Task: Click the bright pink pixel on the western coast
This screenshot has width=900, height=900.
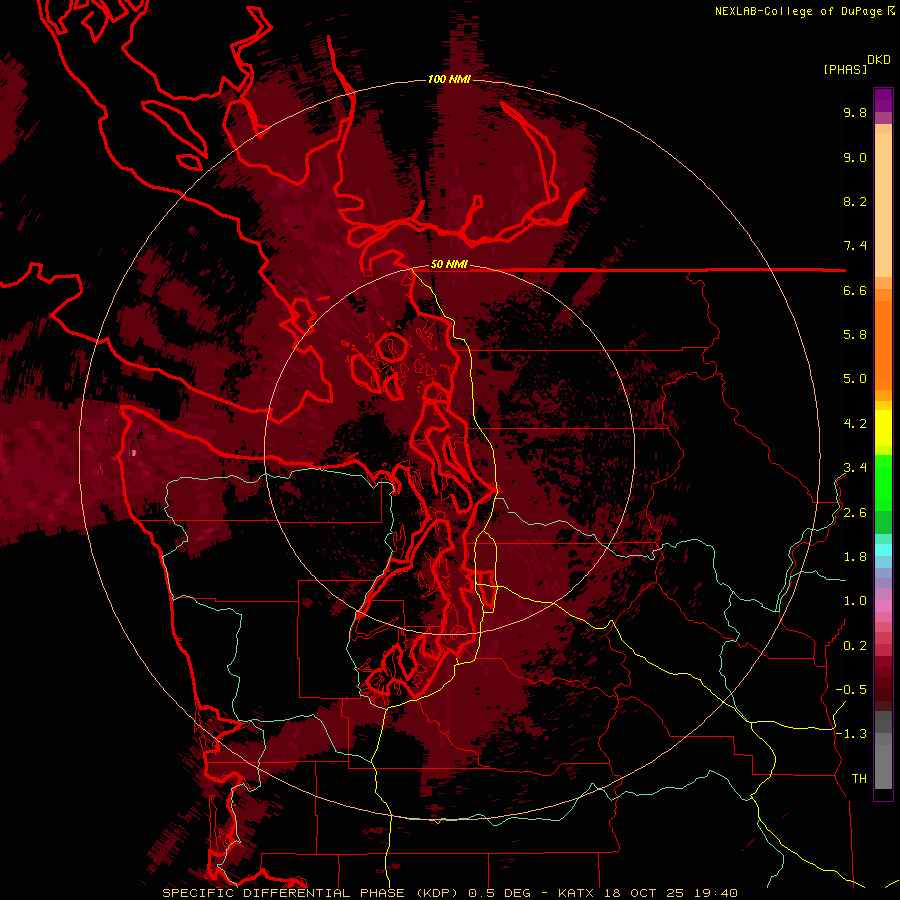Action: coord(134,453)
